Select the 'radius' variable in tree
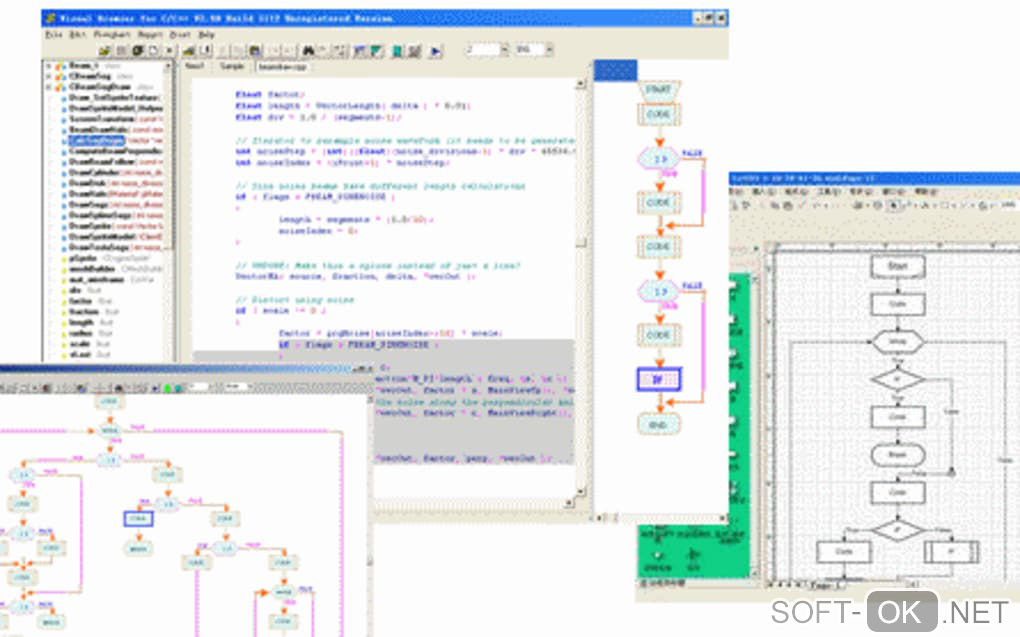 pos(81,333)
